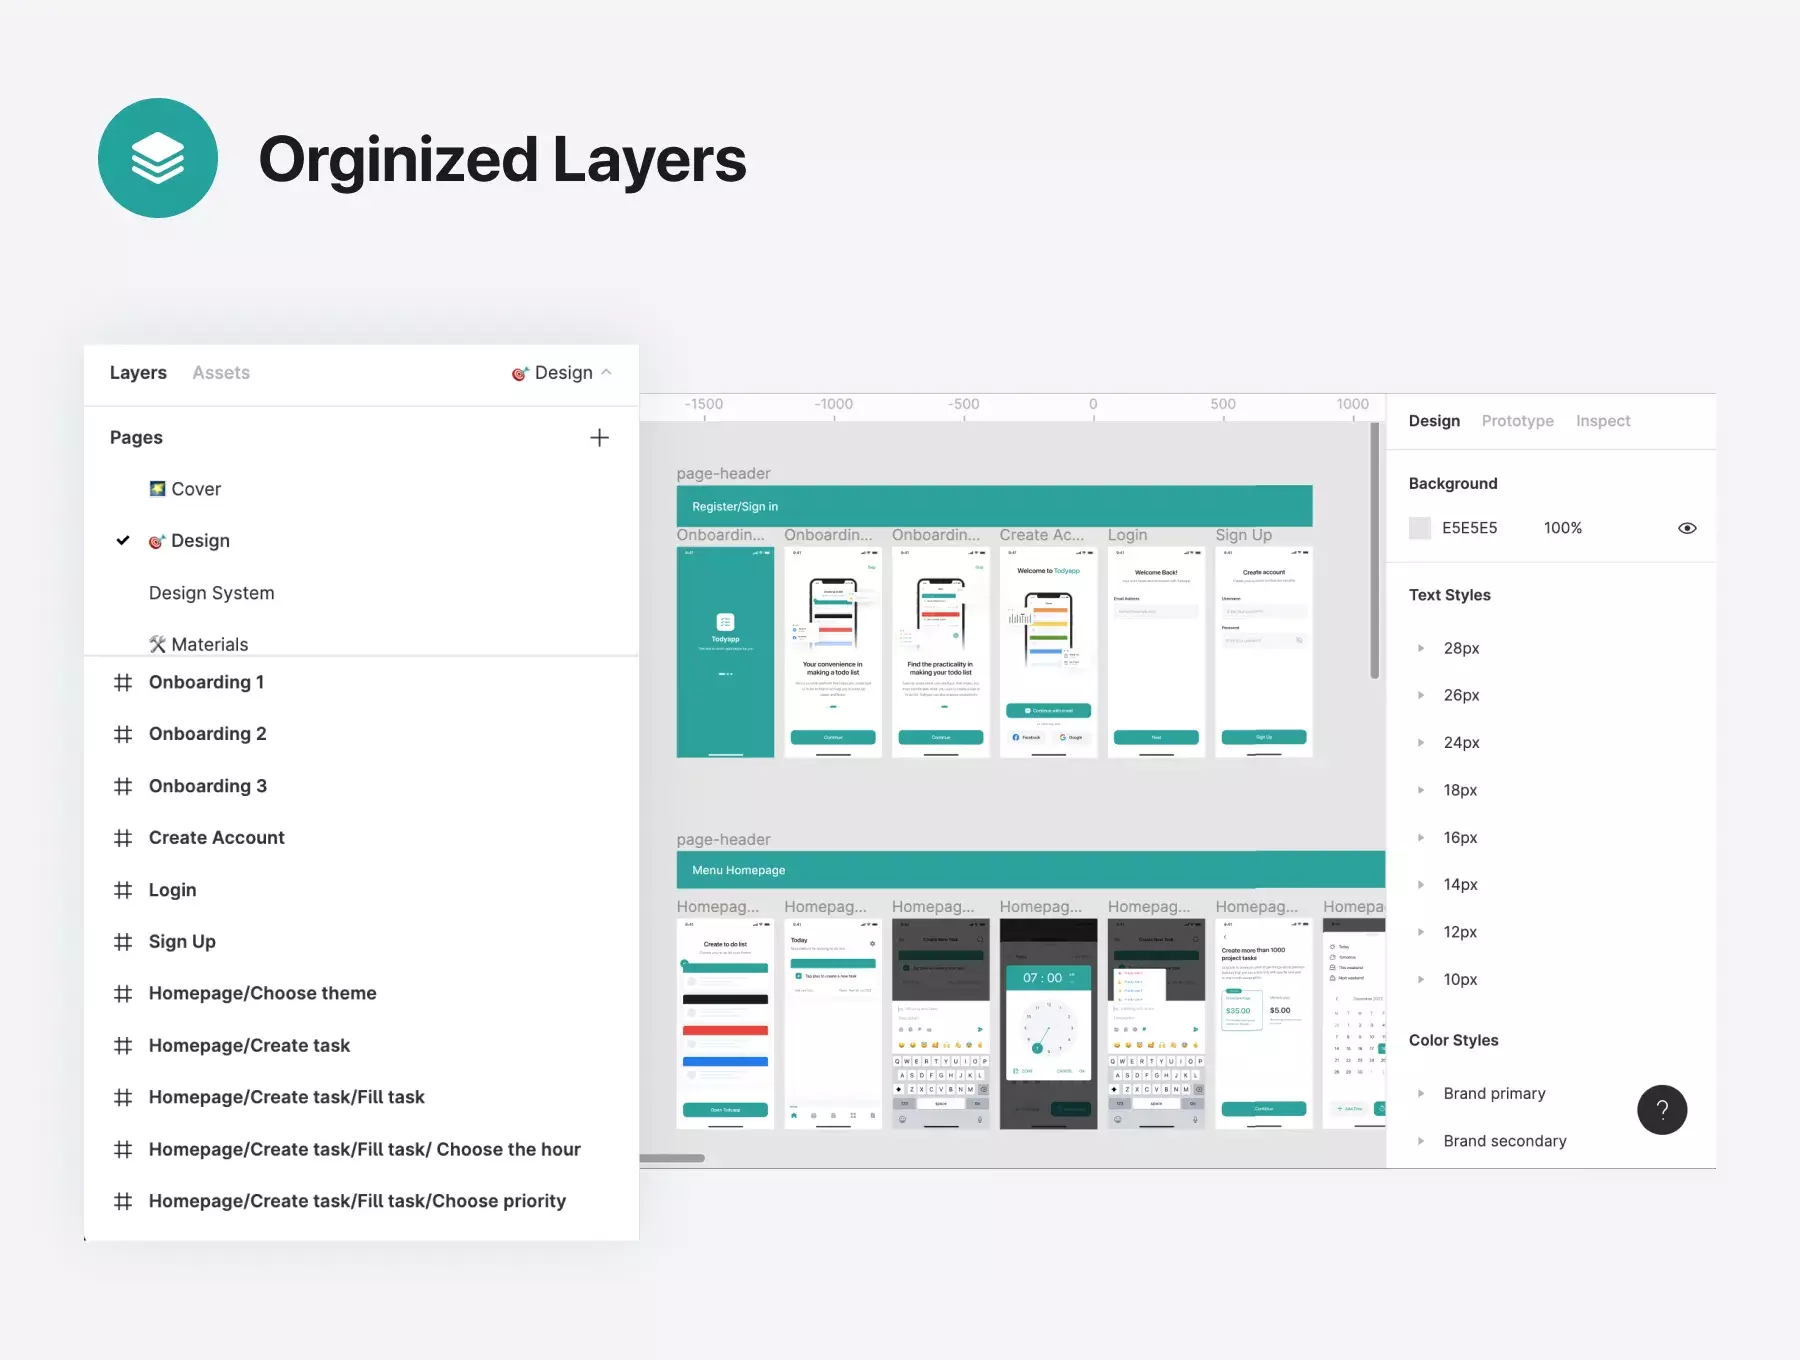Click the Sign Up frame icon
The height and width of the screenshot is (1360, 1800).
tap(123, 942)
